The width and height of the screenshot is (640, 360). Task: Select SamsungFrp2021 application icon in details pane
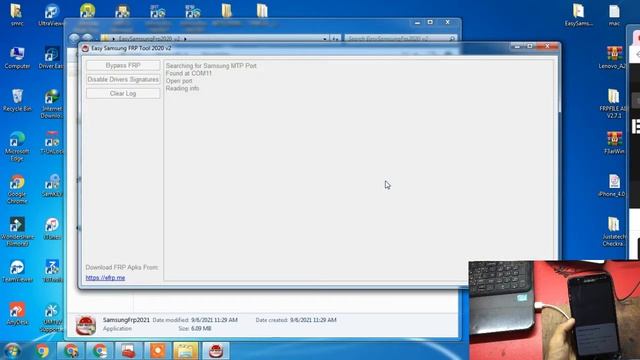[86, 325]
